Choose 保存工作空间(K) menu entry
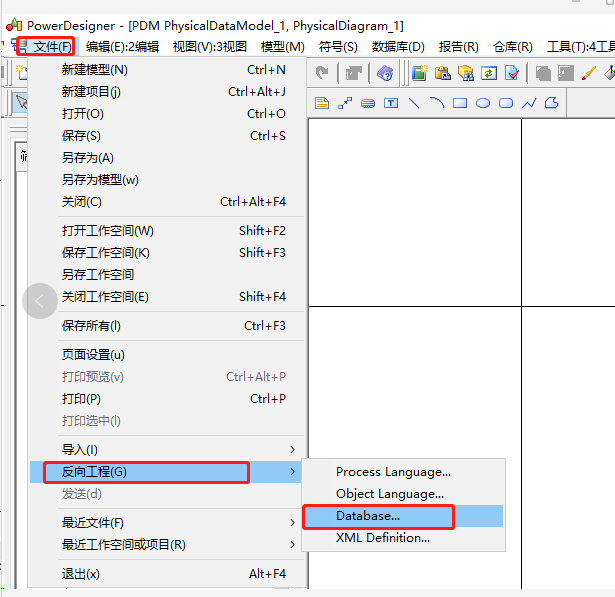The image size is (615, 597). 167,253
